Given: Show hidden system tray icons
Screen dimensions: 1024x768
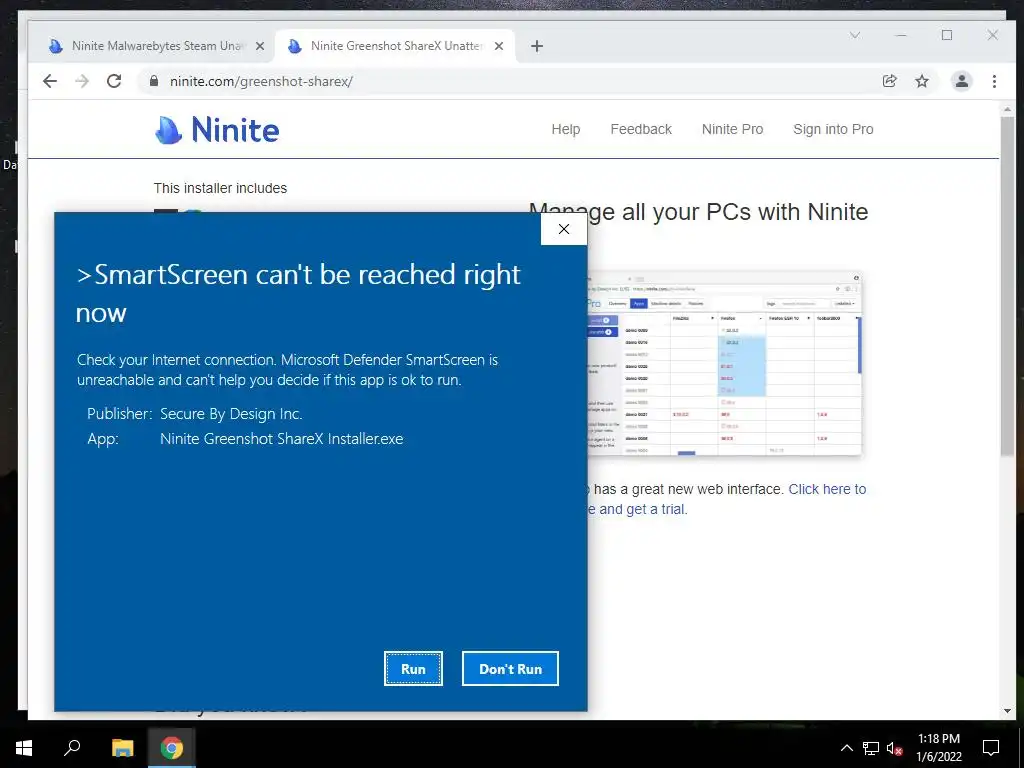Looking at the screenshot, I should tap(846, 748).
